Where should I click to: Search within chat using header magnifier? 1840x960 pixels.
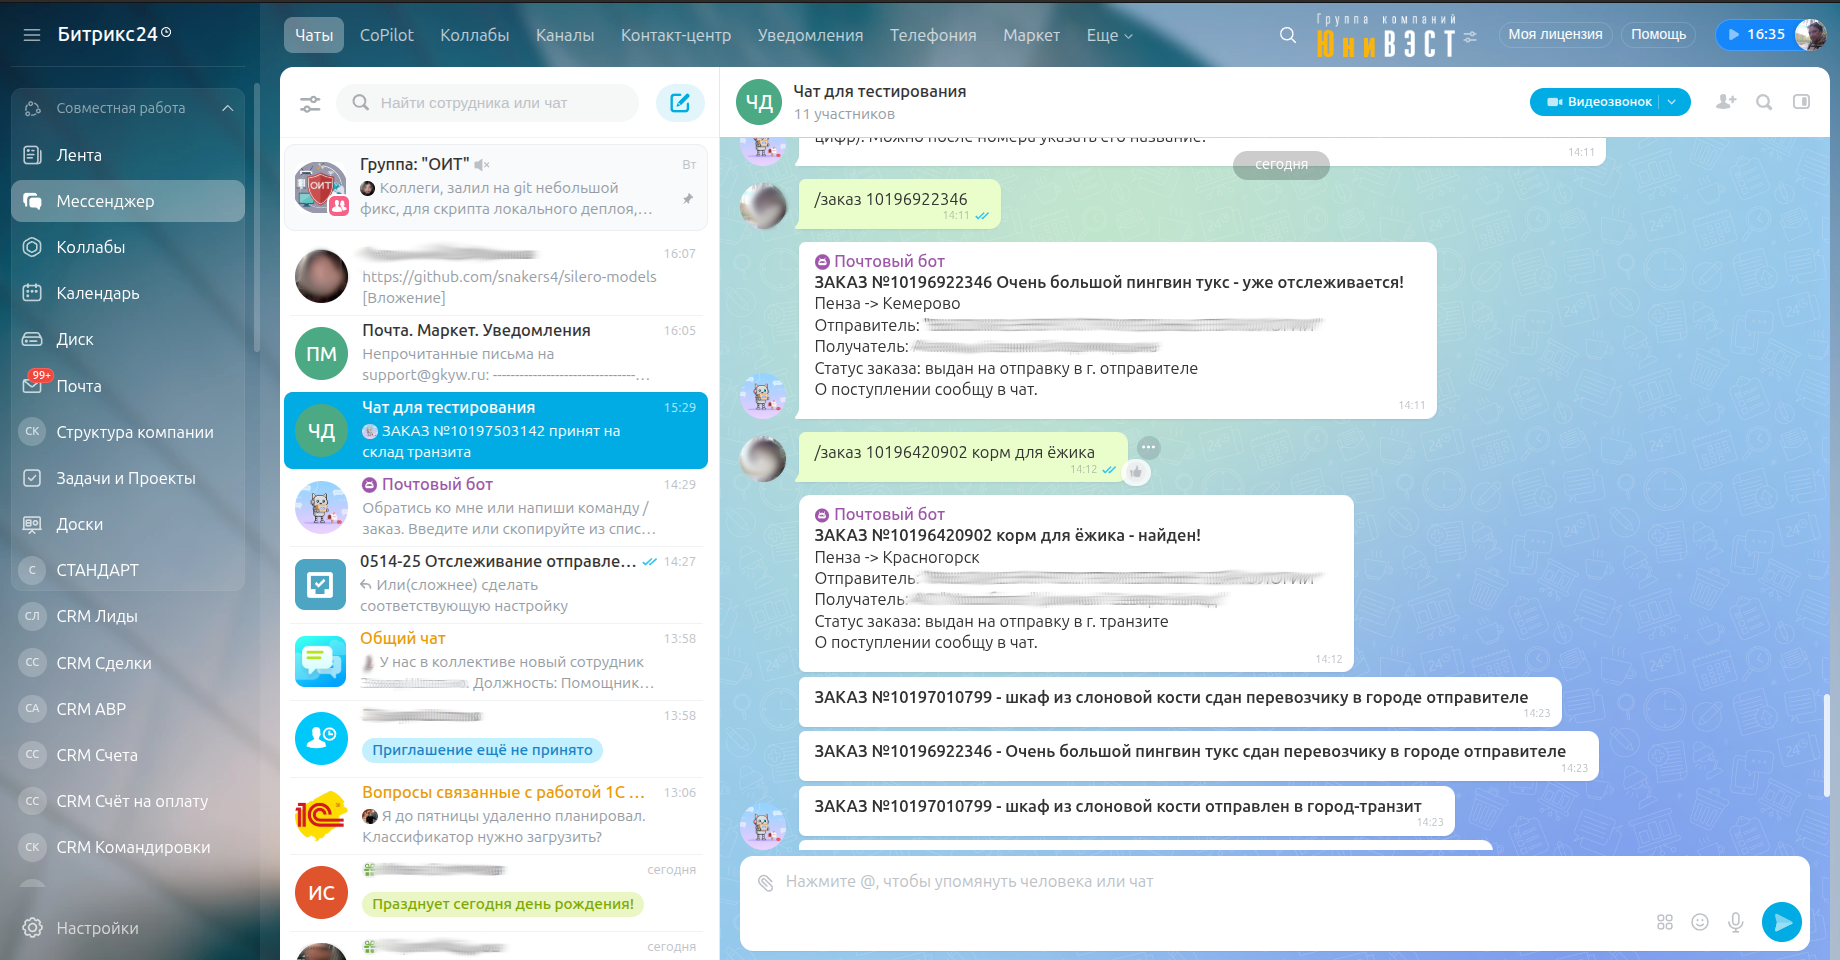[1764, 102]
